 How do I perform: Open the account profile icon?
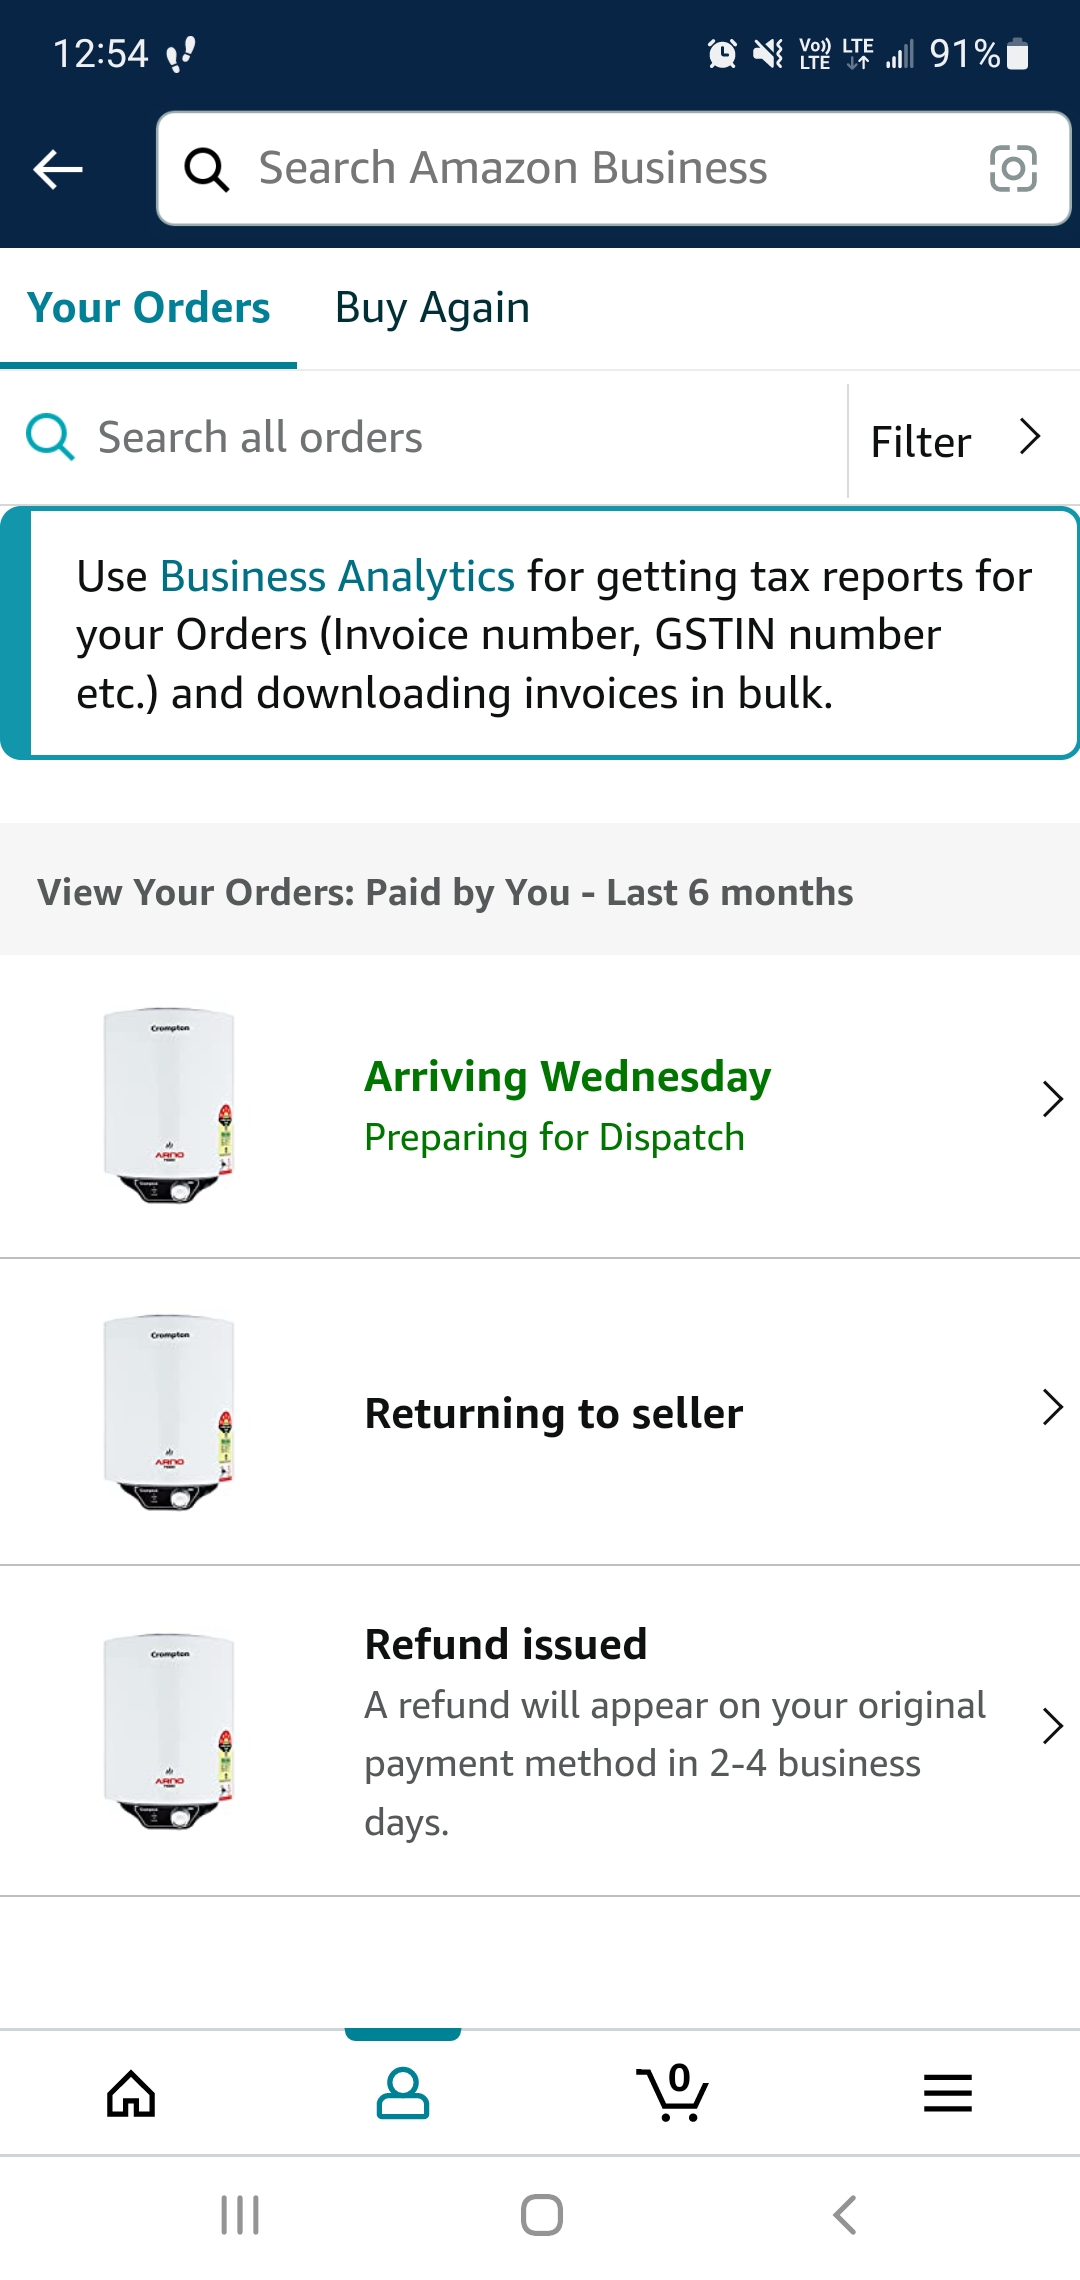[x=403, y=2093]
